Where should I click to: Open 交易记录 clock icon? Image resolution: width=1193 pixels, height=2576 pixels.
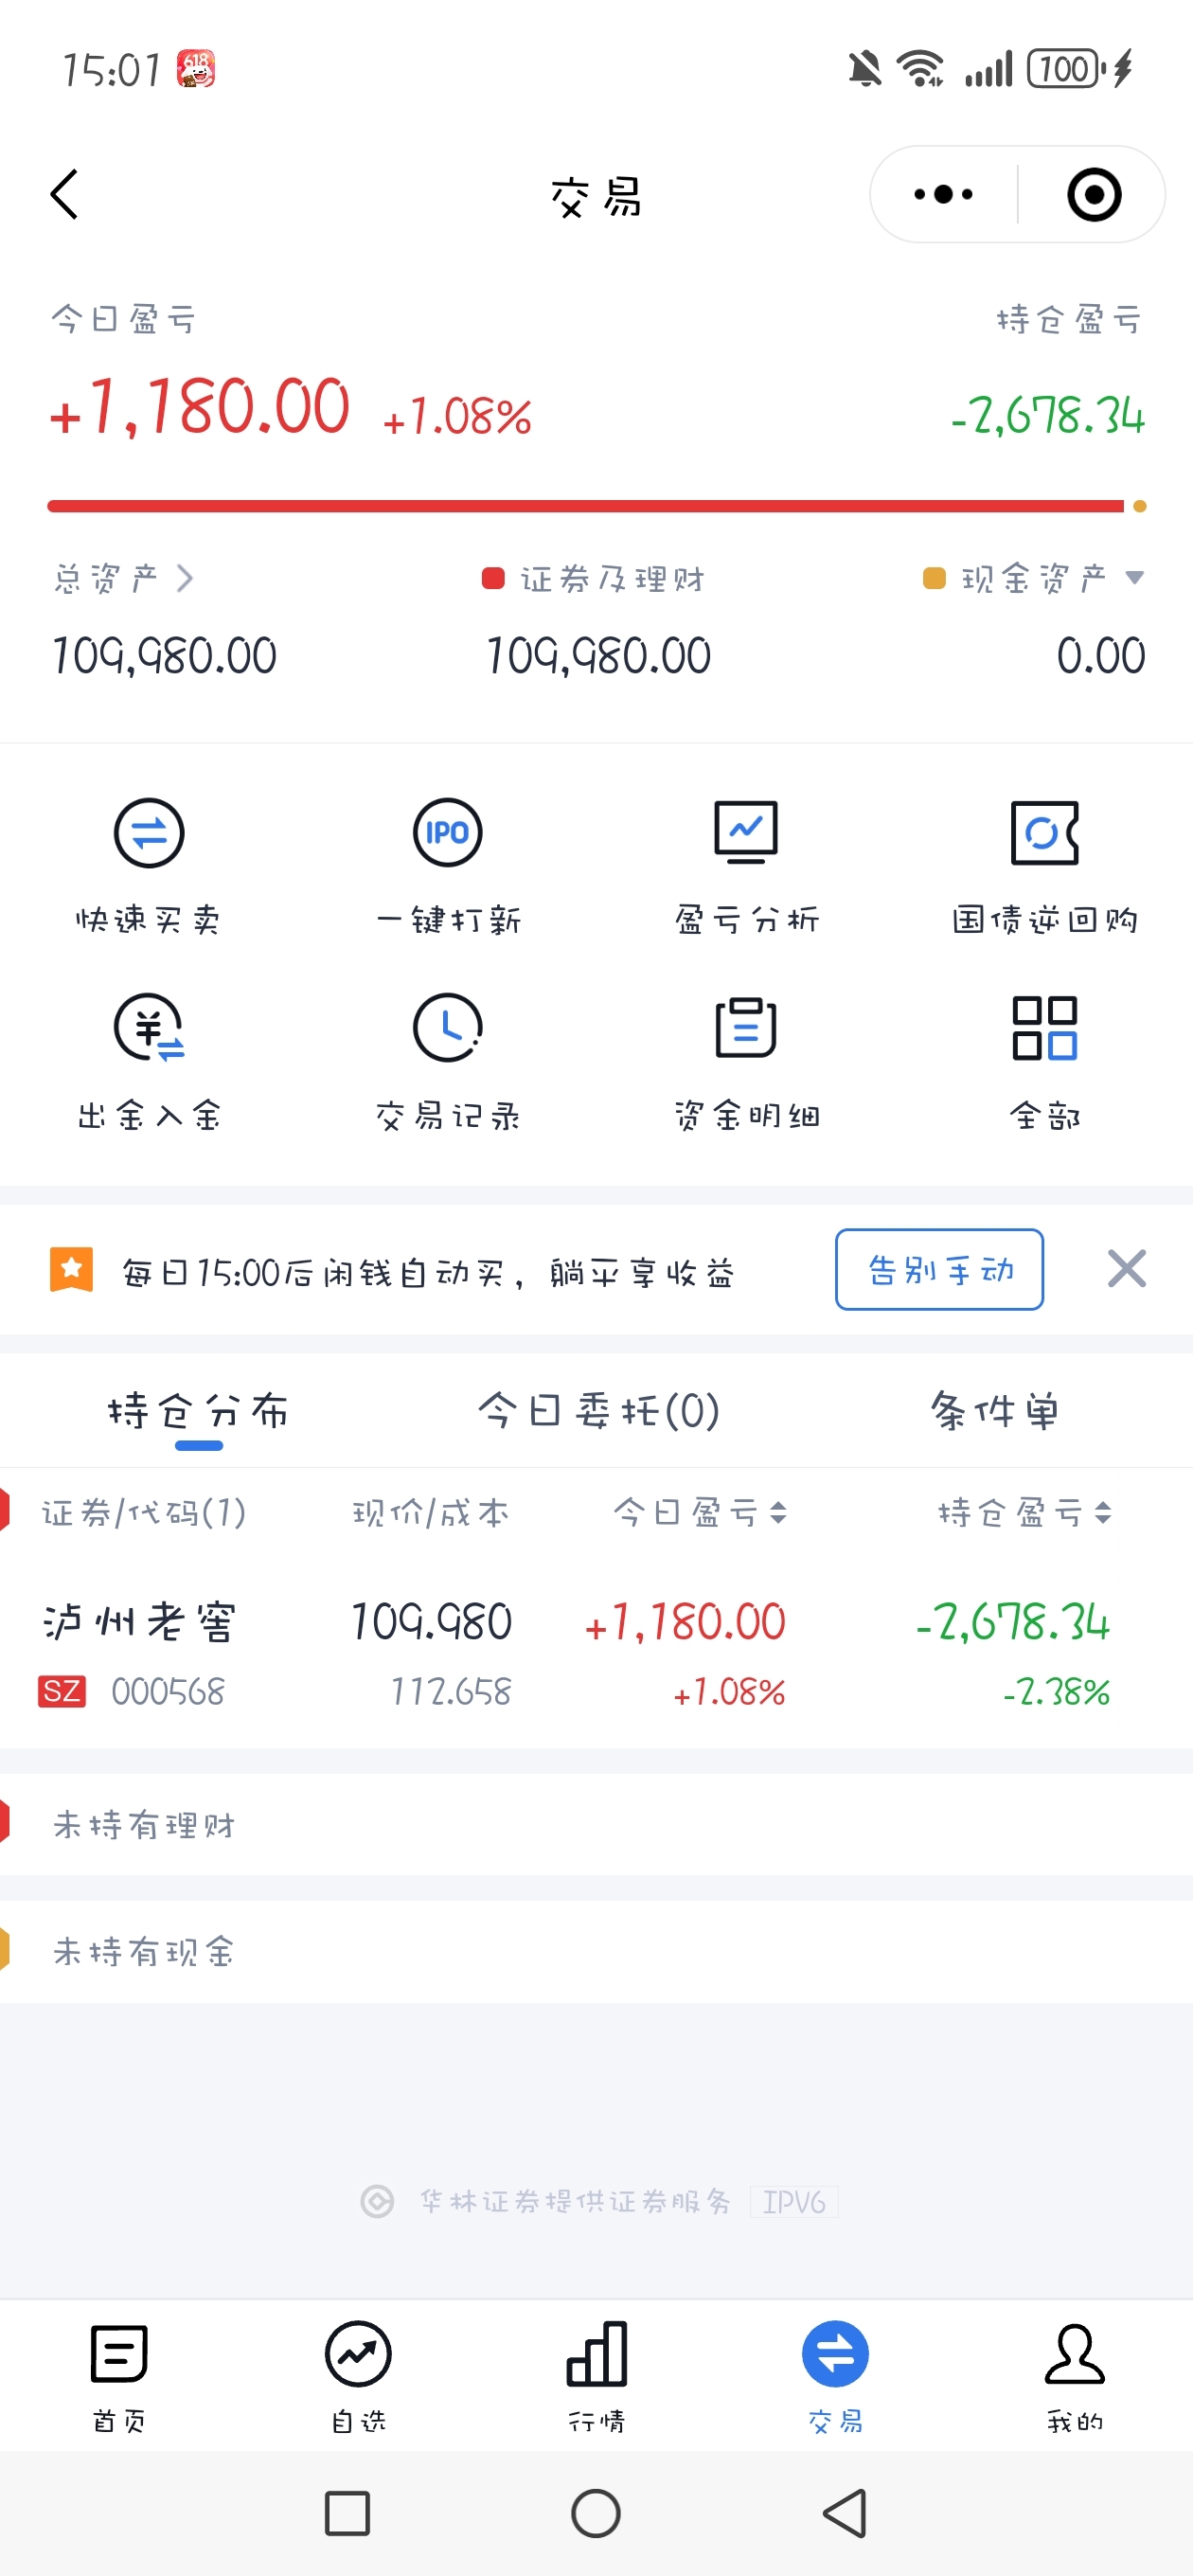pos(447,1028)
